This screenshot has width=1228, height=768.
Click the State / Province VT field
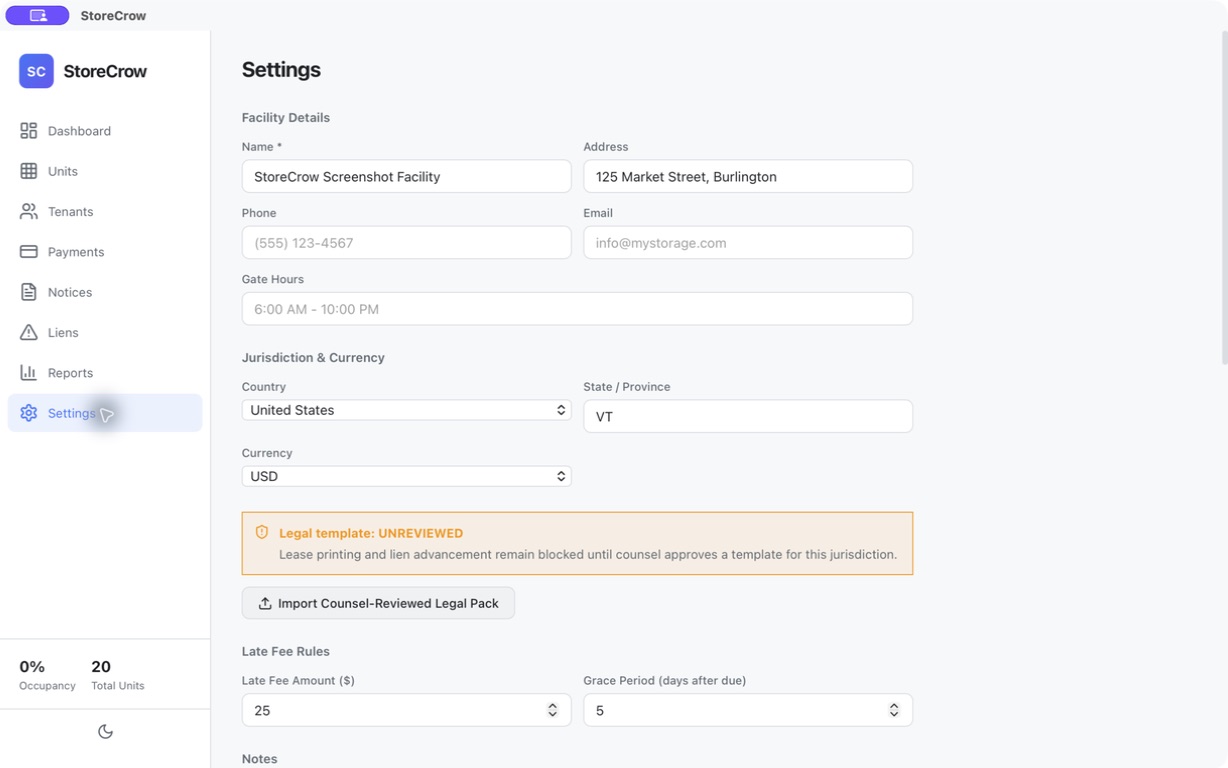(x=748, y=416)
